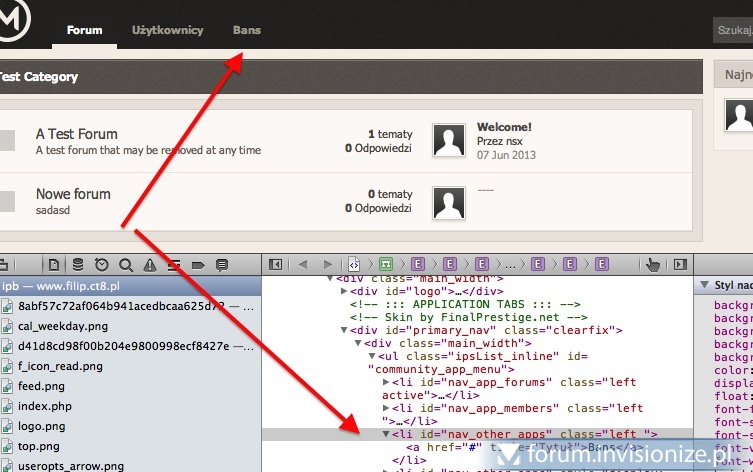This screenshot has height=472, width=753.
Task: Click the Breakpoints tag icon in inspector
Action: 198,265
